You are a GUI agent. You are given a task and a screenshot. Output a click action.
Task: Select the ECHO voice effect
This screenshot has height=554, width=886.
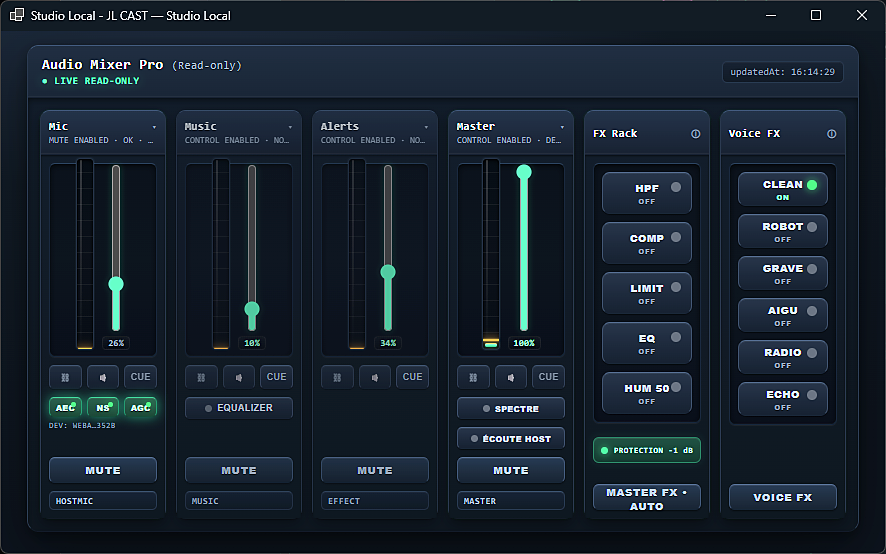point(783,399)
